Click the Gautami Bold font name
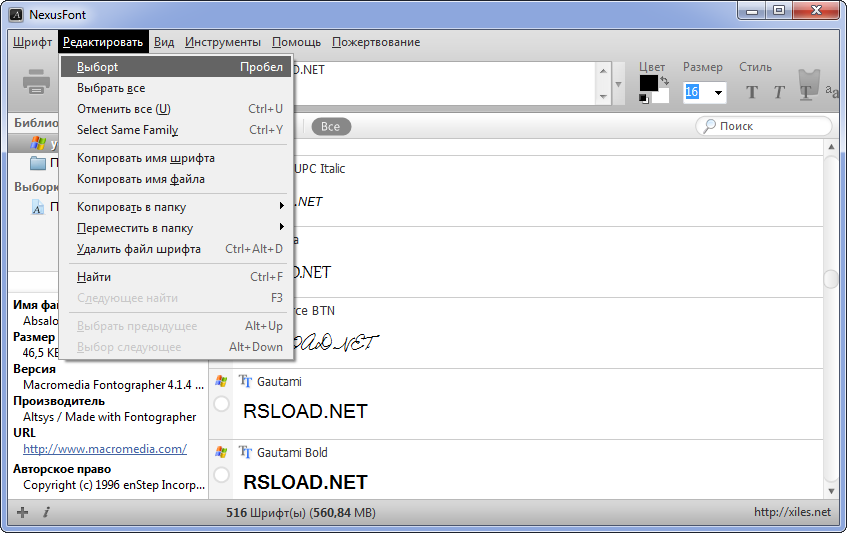 tap(292, 453)
